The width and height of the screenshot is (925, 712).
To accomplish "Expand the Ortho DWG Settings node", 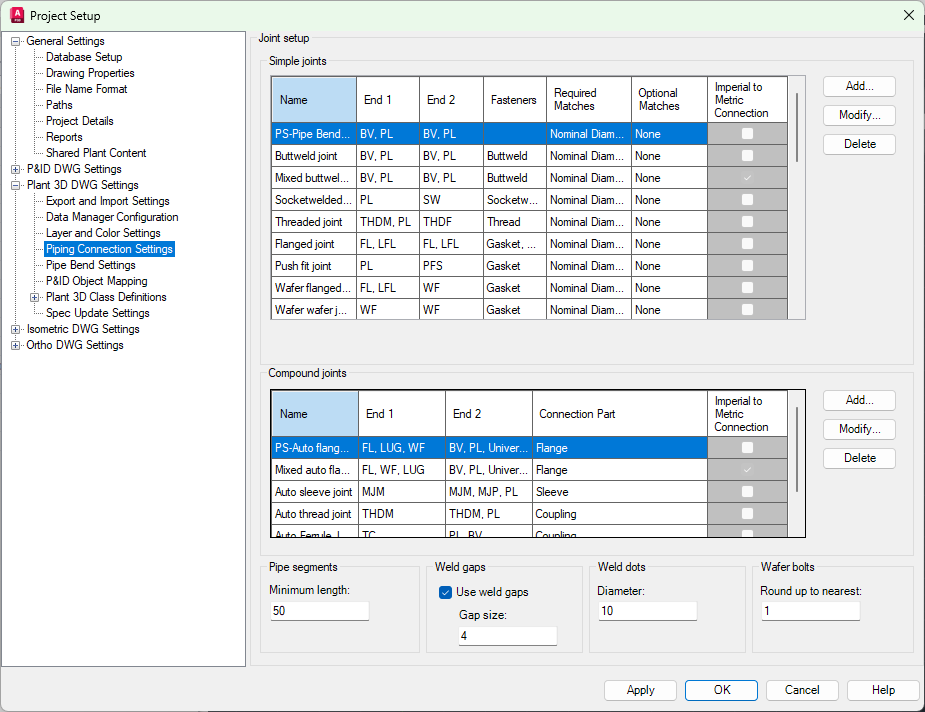I will point(16,345).
